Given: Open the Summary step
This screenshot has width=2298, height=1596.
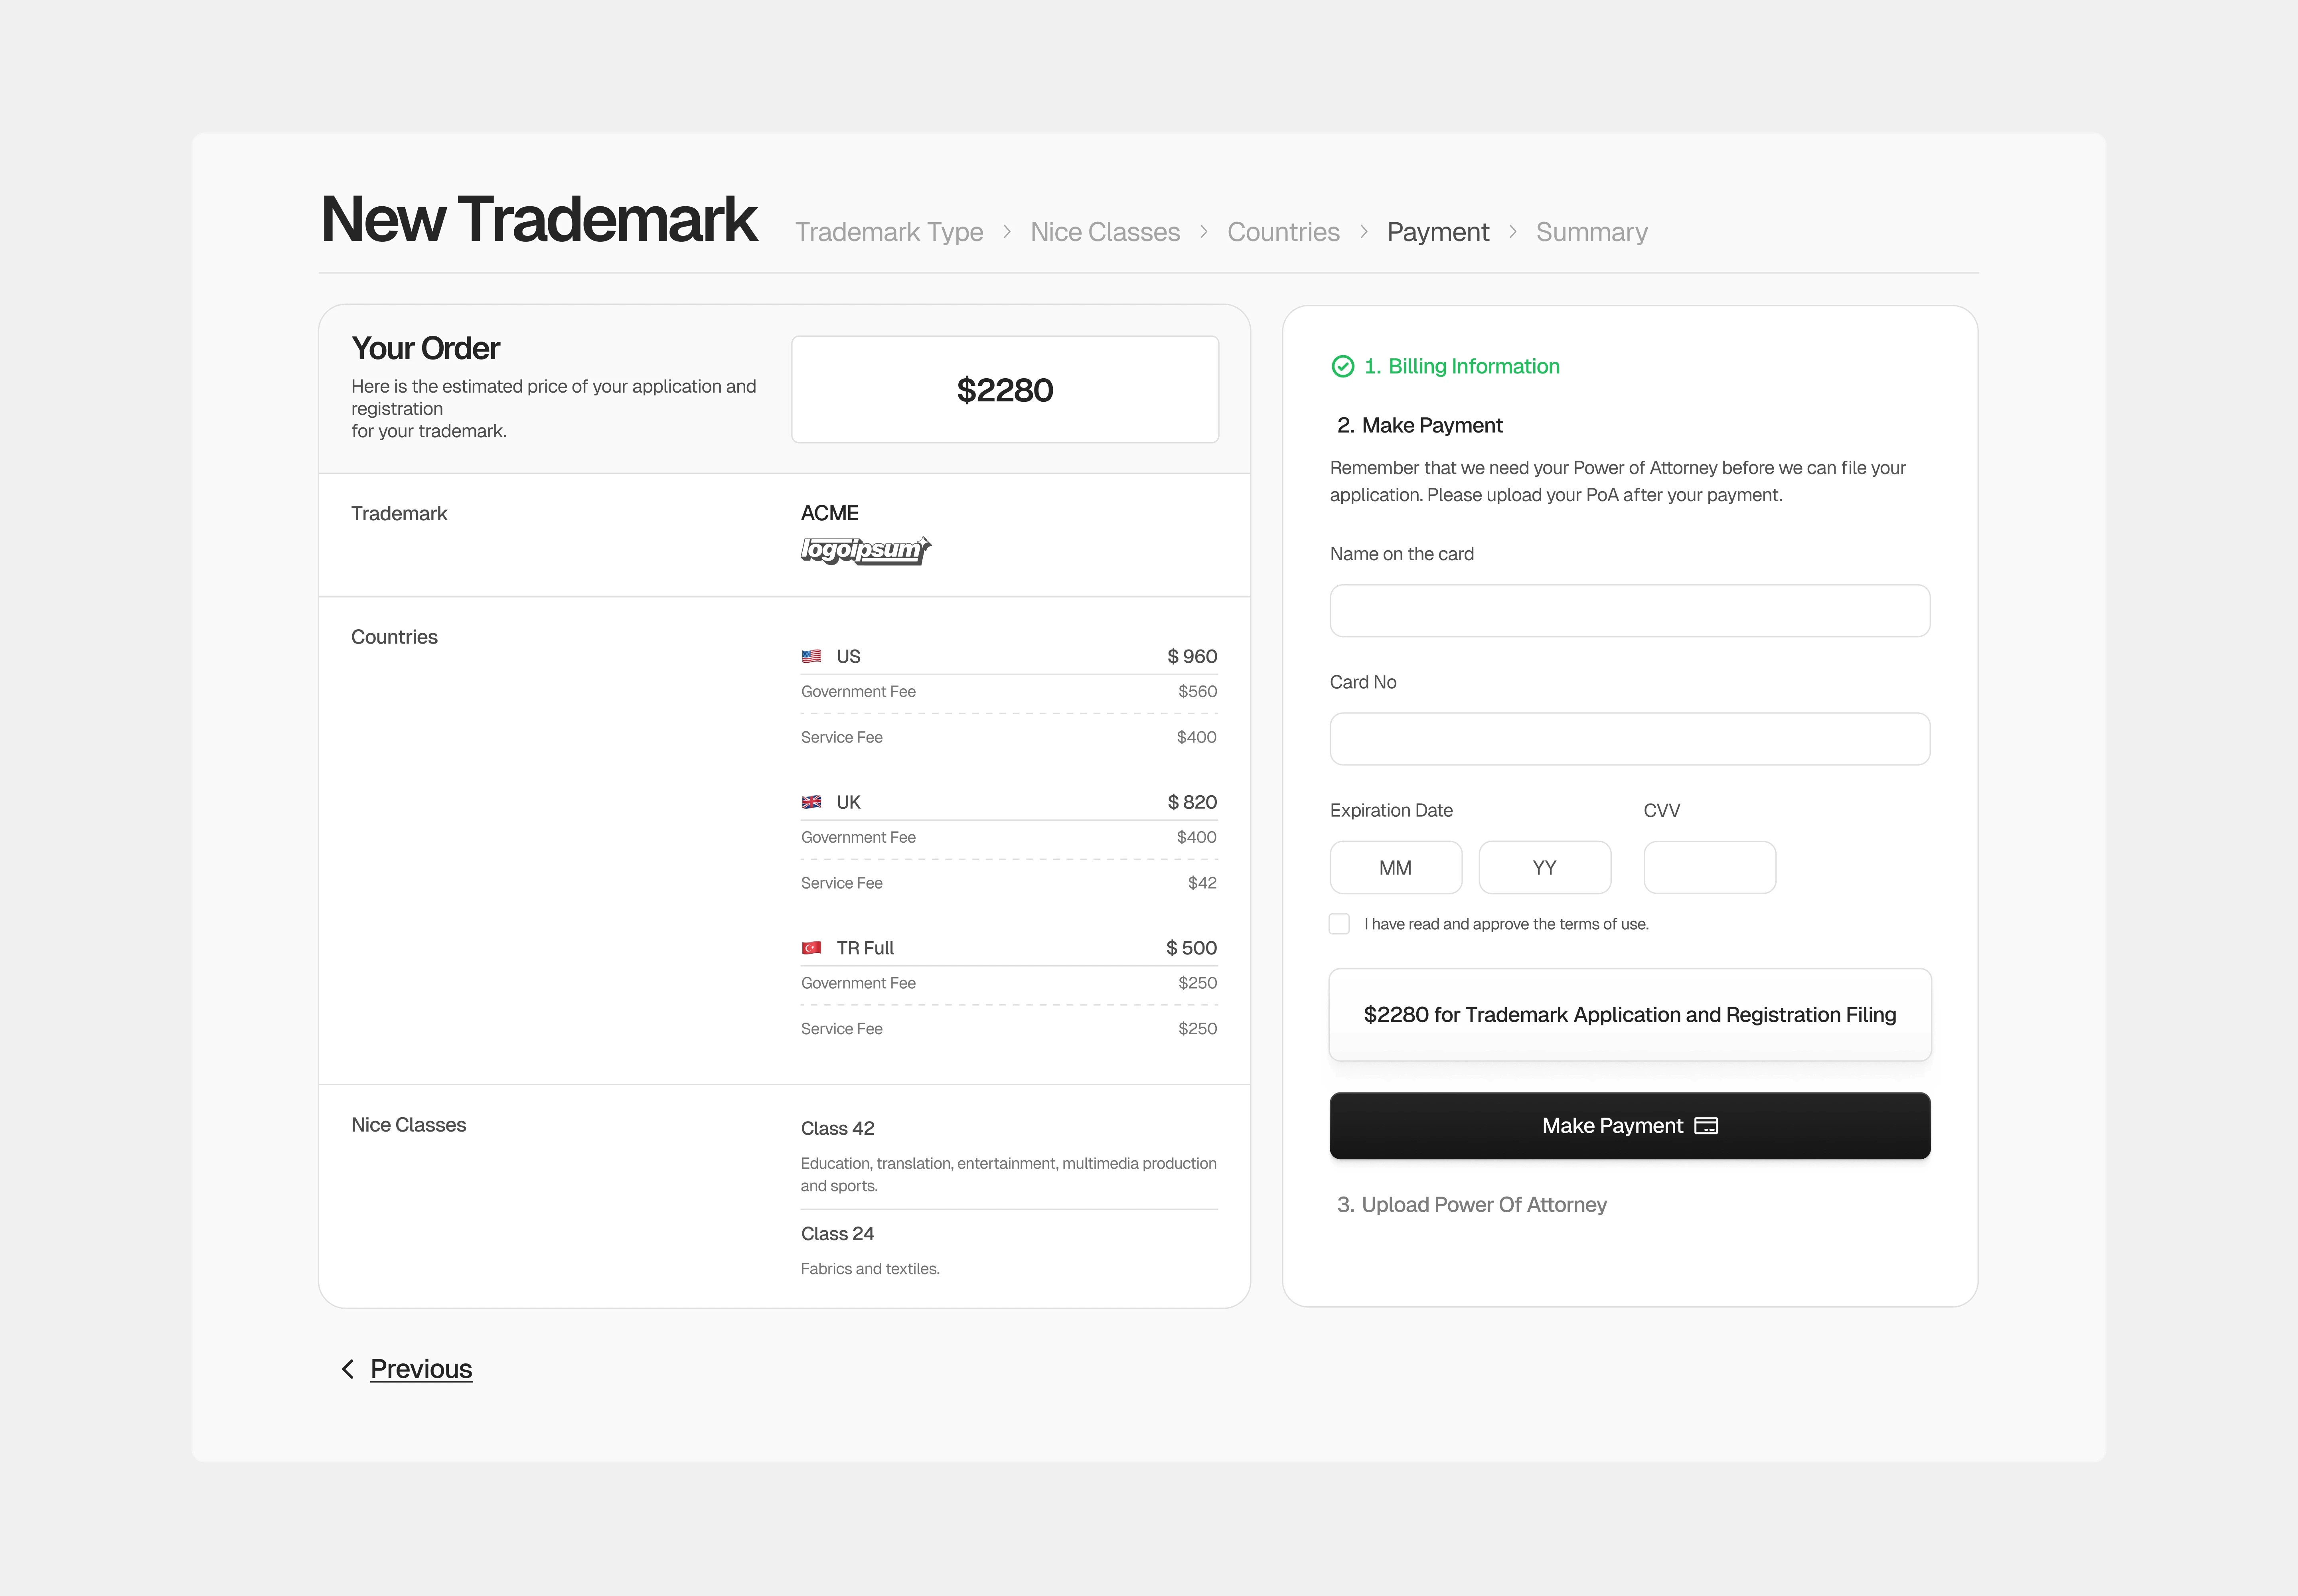Looking at the screenshot, I should [x=1591, y=232].
